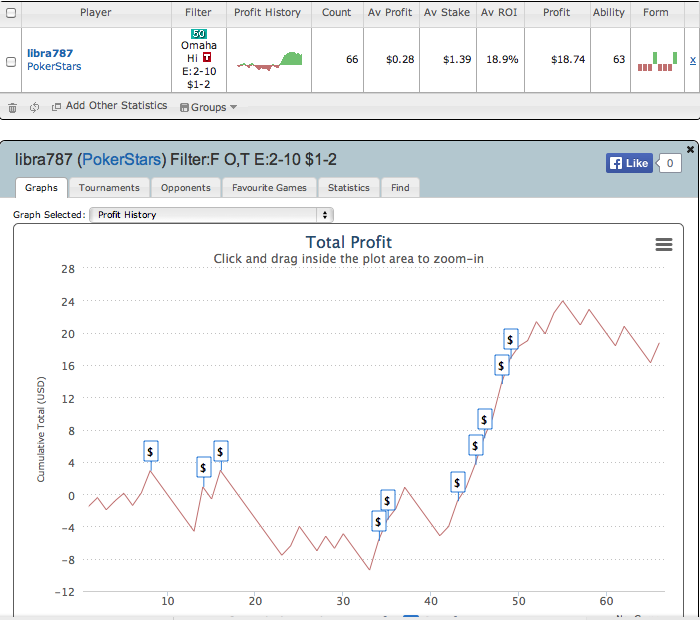Viewport: 700px width, 620px height.
Task: Click the Facebook Like button
Action: 629,163
